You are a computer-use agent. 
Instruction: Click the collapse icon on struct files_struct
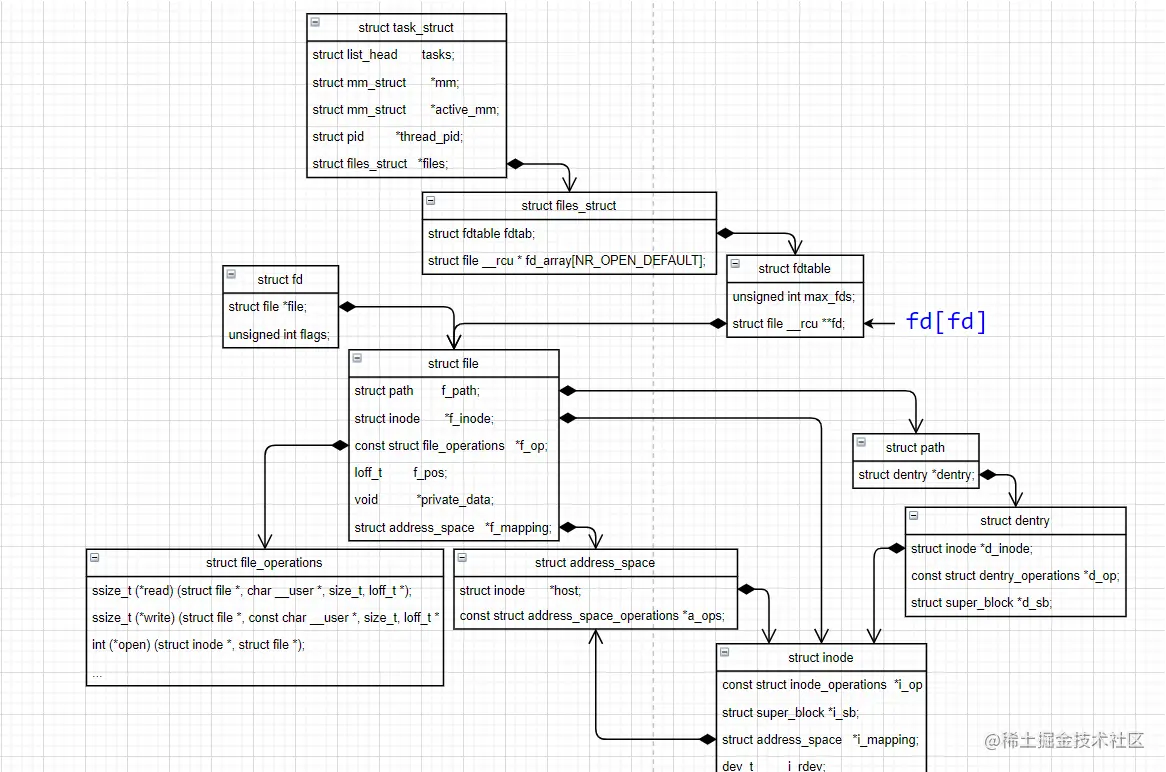(x=429, y=200)
